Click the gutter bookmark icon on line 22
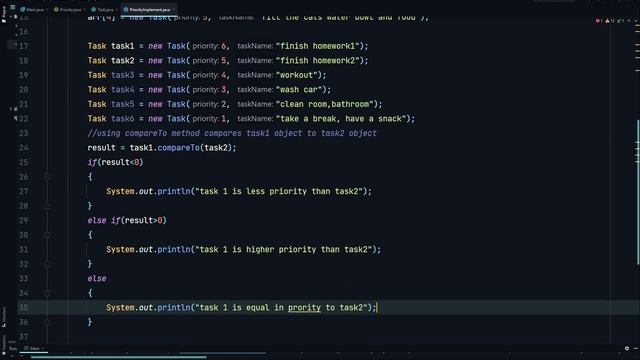This screenshot has width=640, height=360. (x=15, y=118)
